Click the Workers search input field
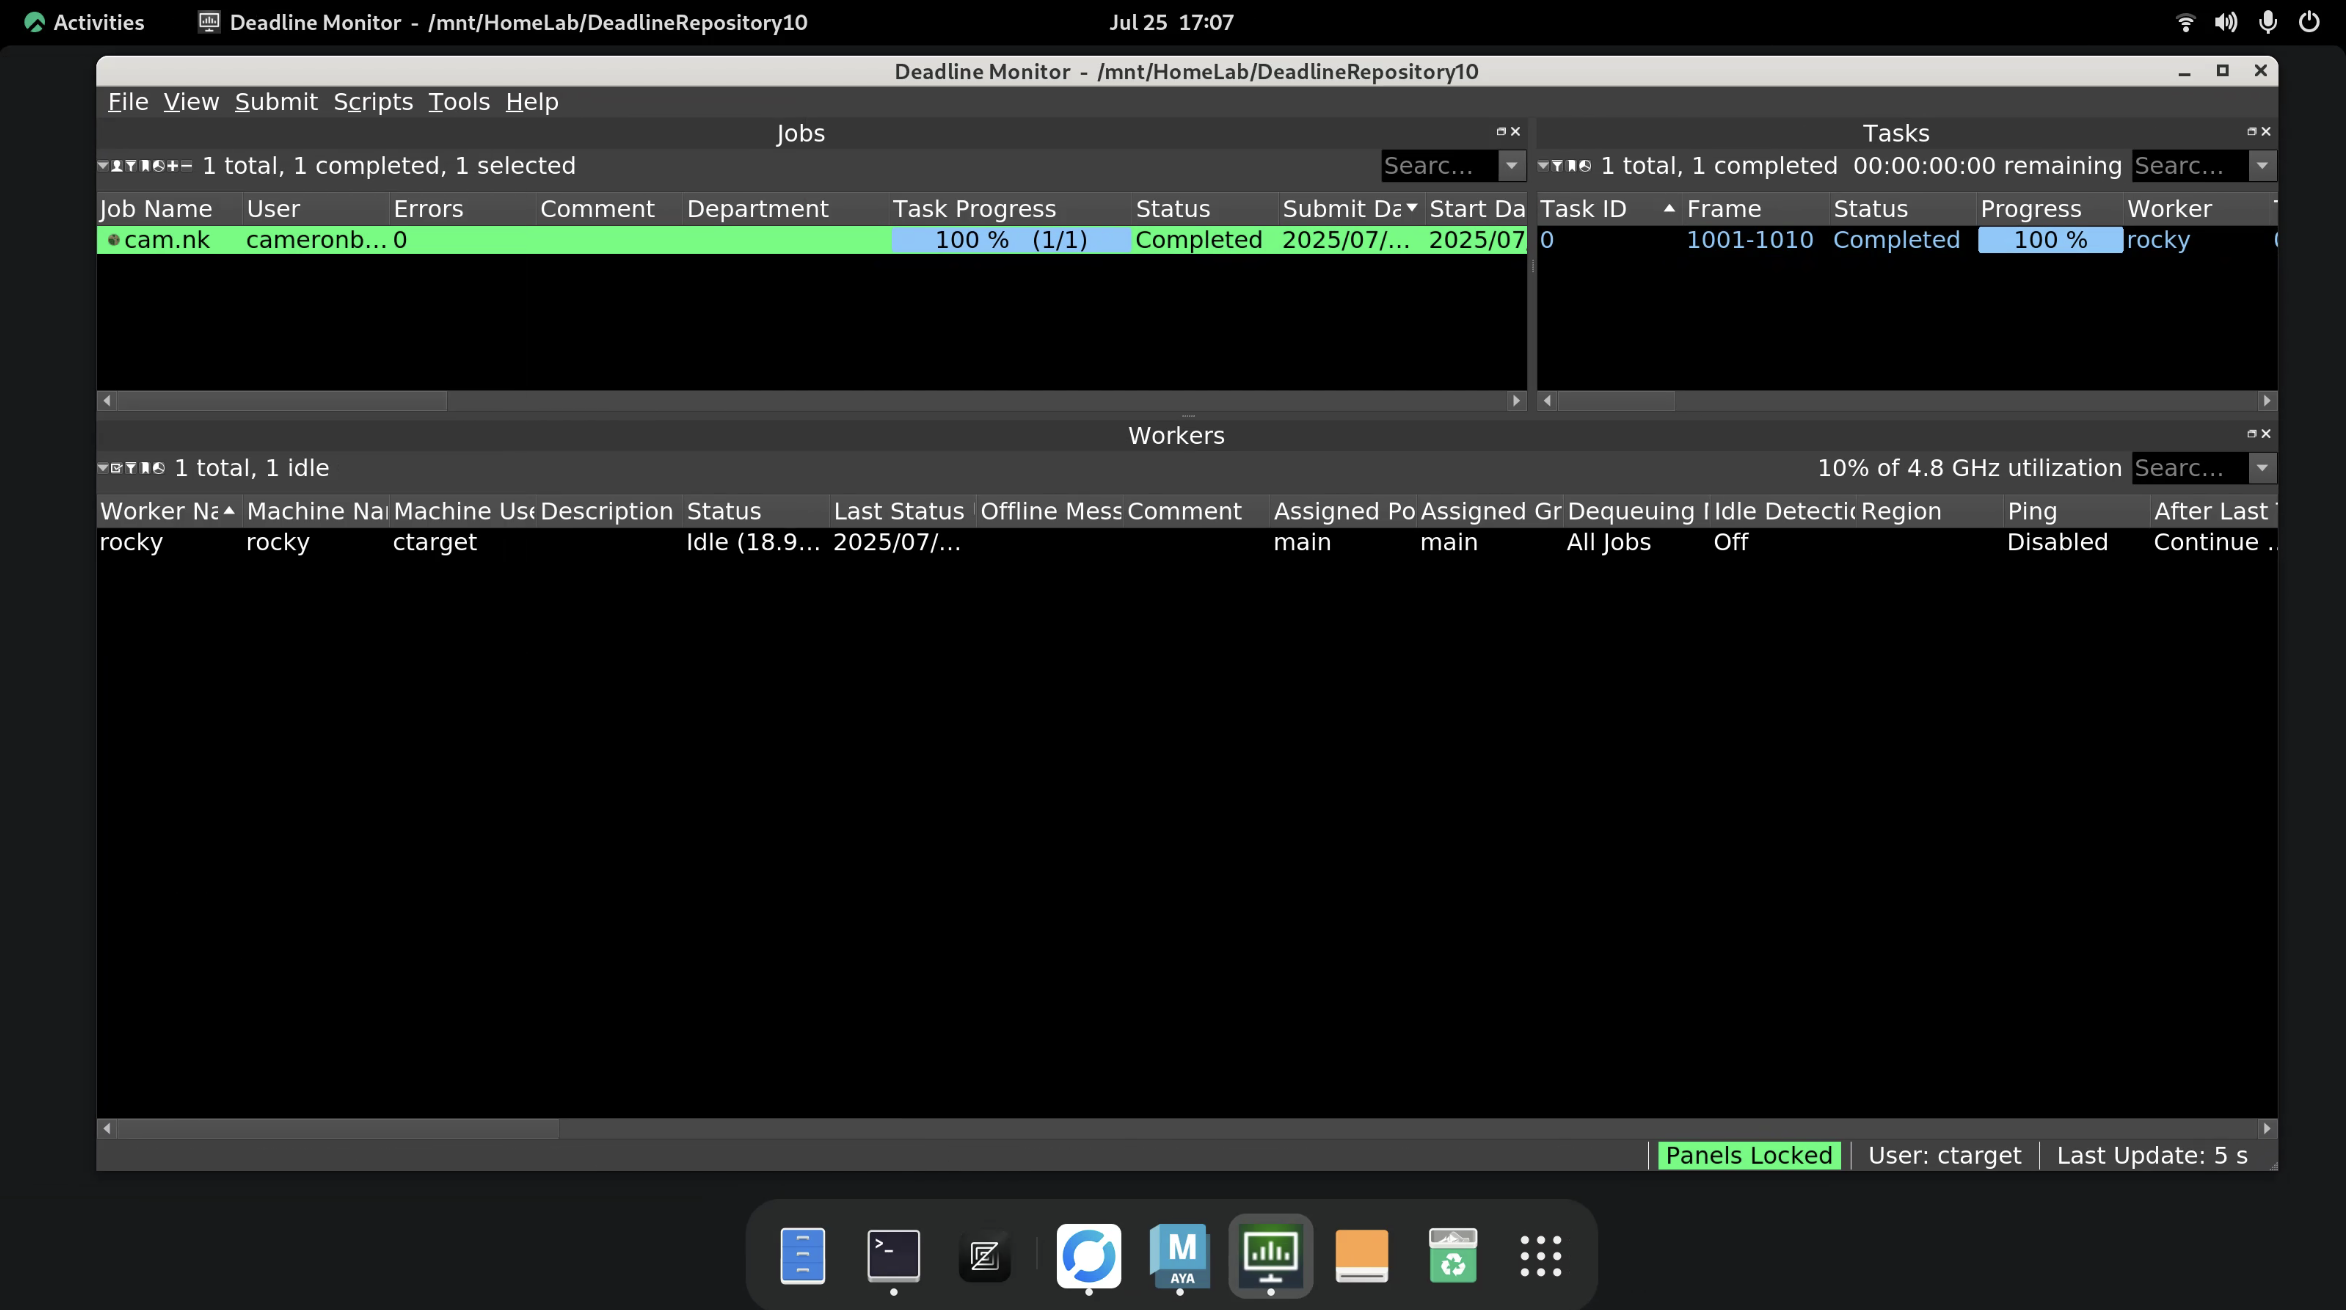The image size is (2346, 1310). click(x=2187, y=468)
